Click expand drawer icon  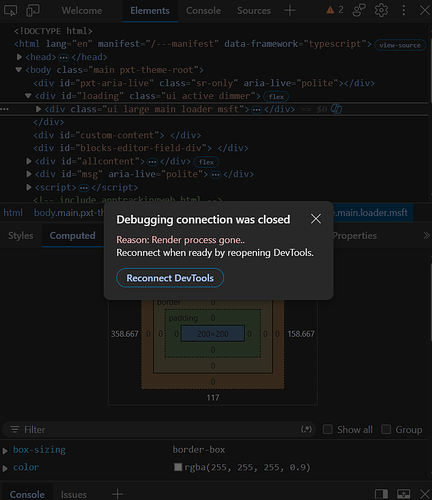click(x=403, y=494)
